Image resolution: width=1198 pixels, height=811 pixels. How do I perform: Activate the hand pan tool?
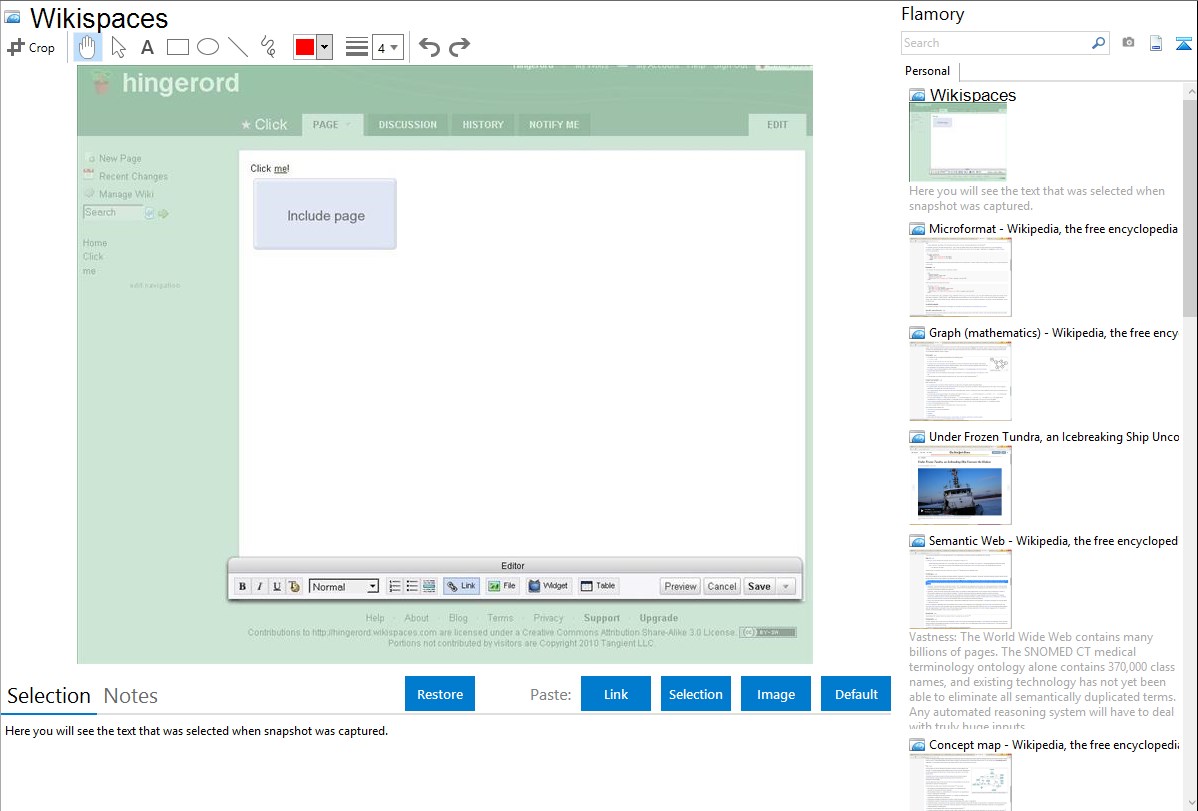[87, 47]
